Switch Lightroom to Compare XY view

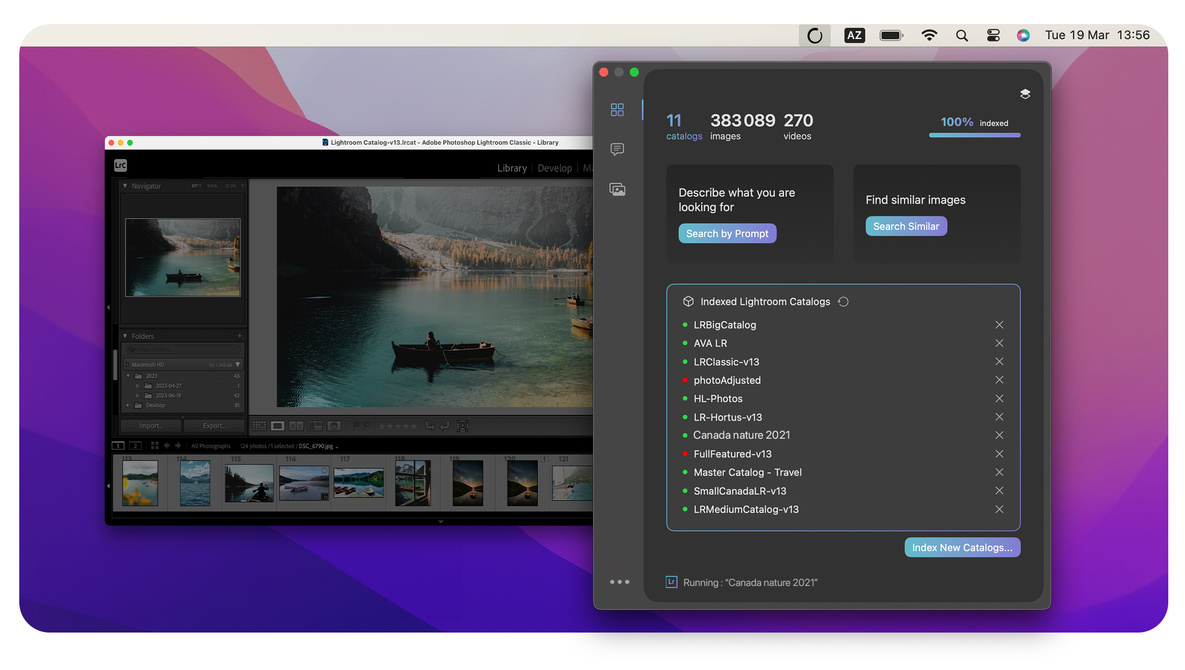[x=296, y=426]
